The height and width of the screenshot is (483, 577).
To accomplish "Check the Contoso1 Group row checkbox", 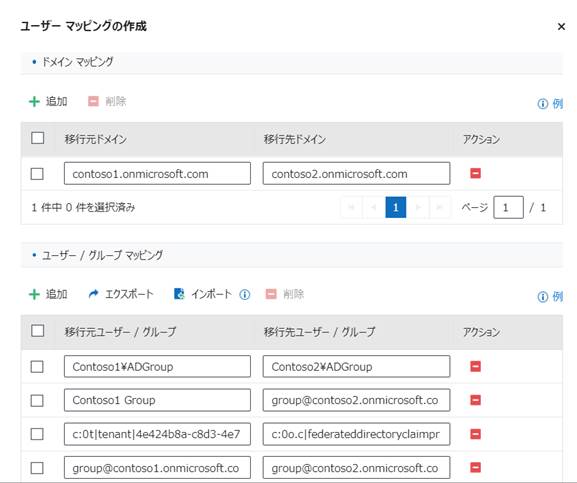I will tap(37, 400).
